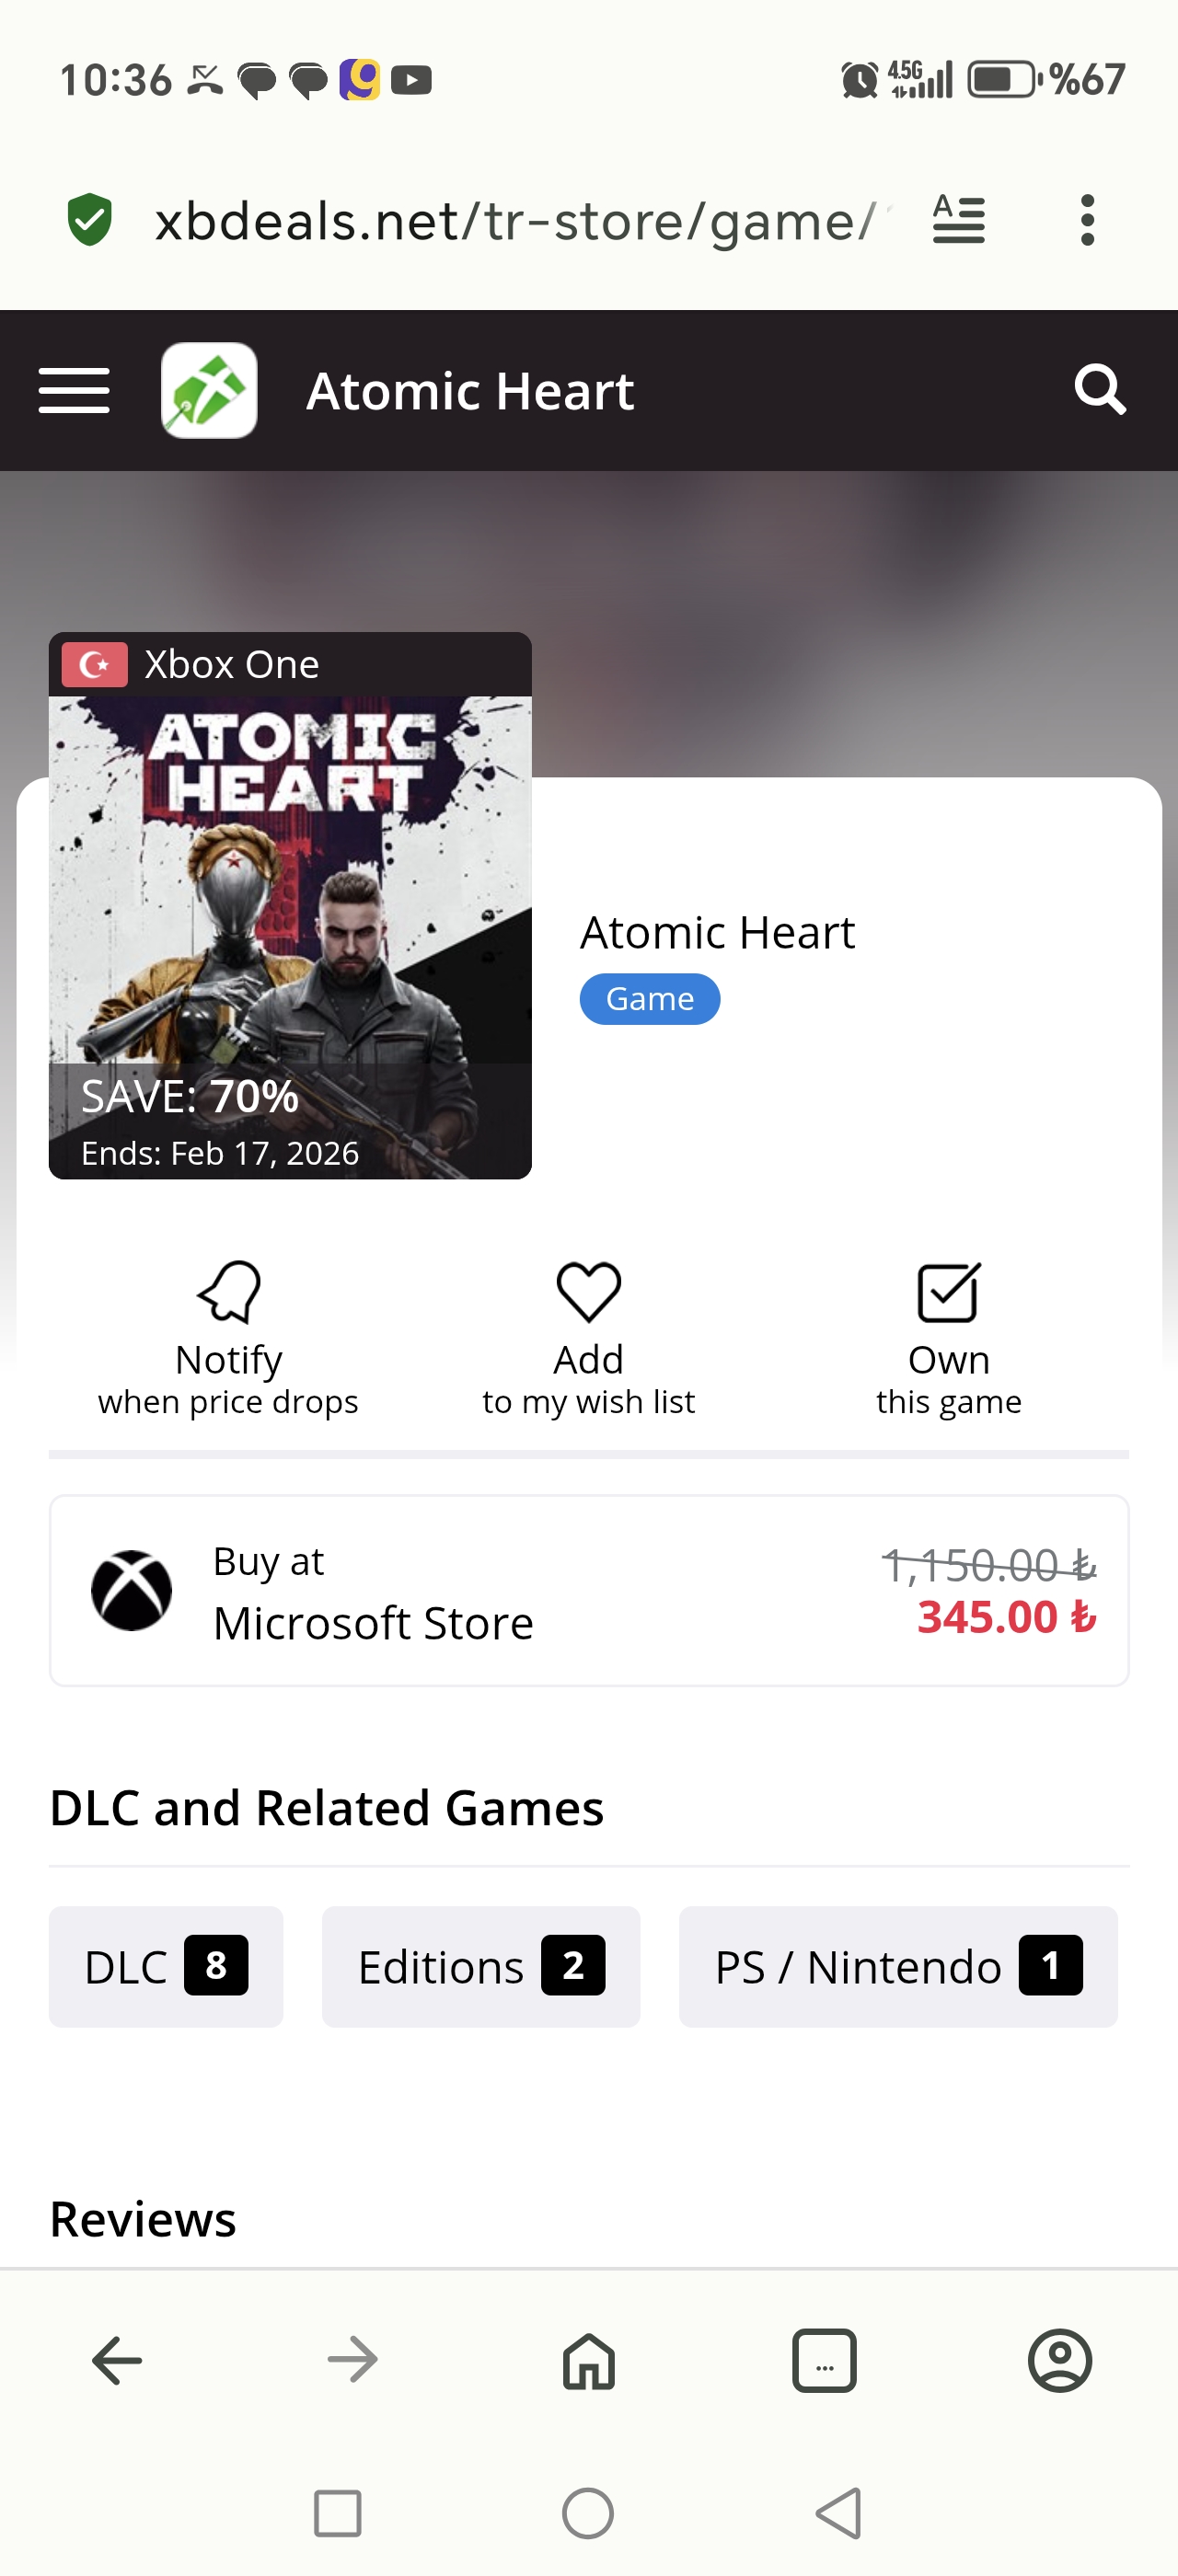Open the browser three-dot menu
The width and height of the screenshot is (1178, 2576).
1088,220
